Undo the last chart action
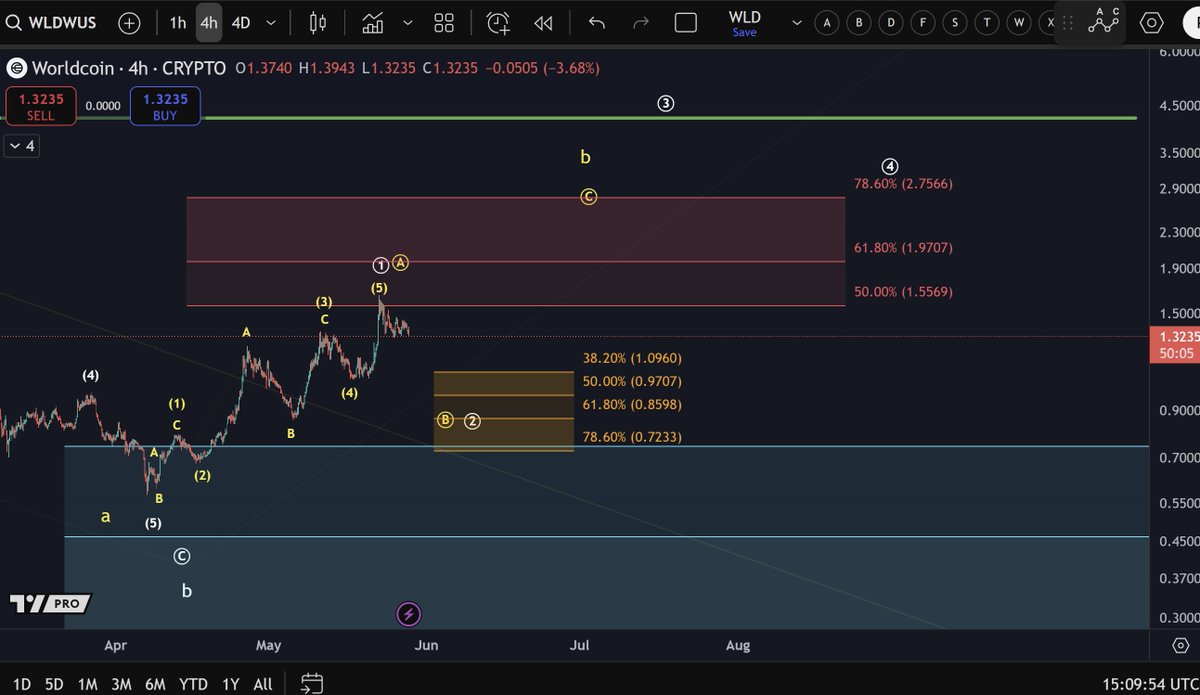 [597, 22]
